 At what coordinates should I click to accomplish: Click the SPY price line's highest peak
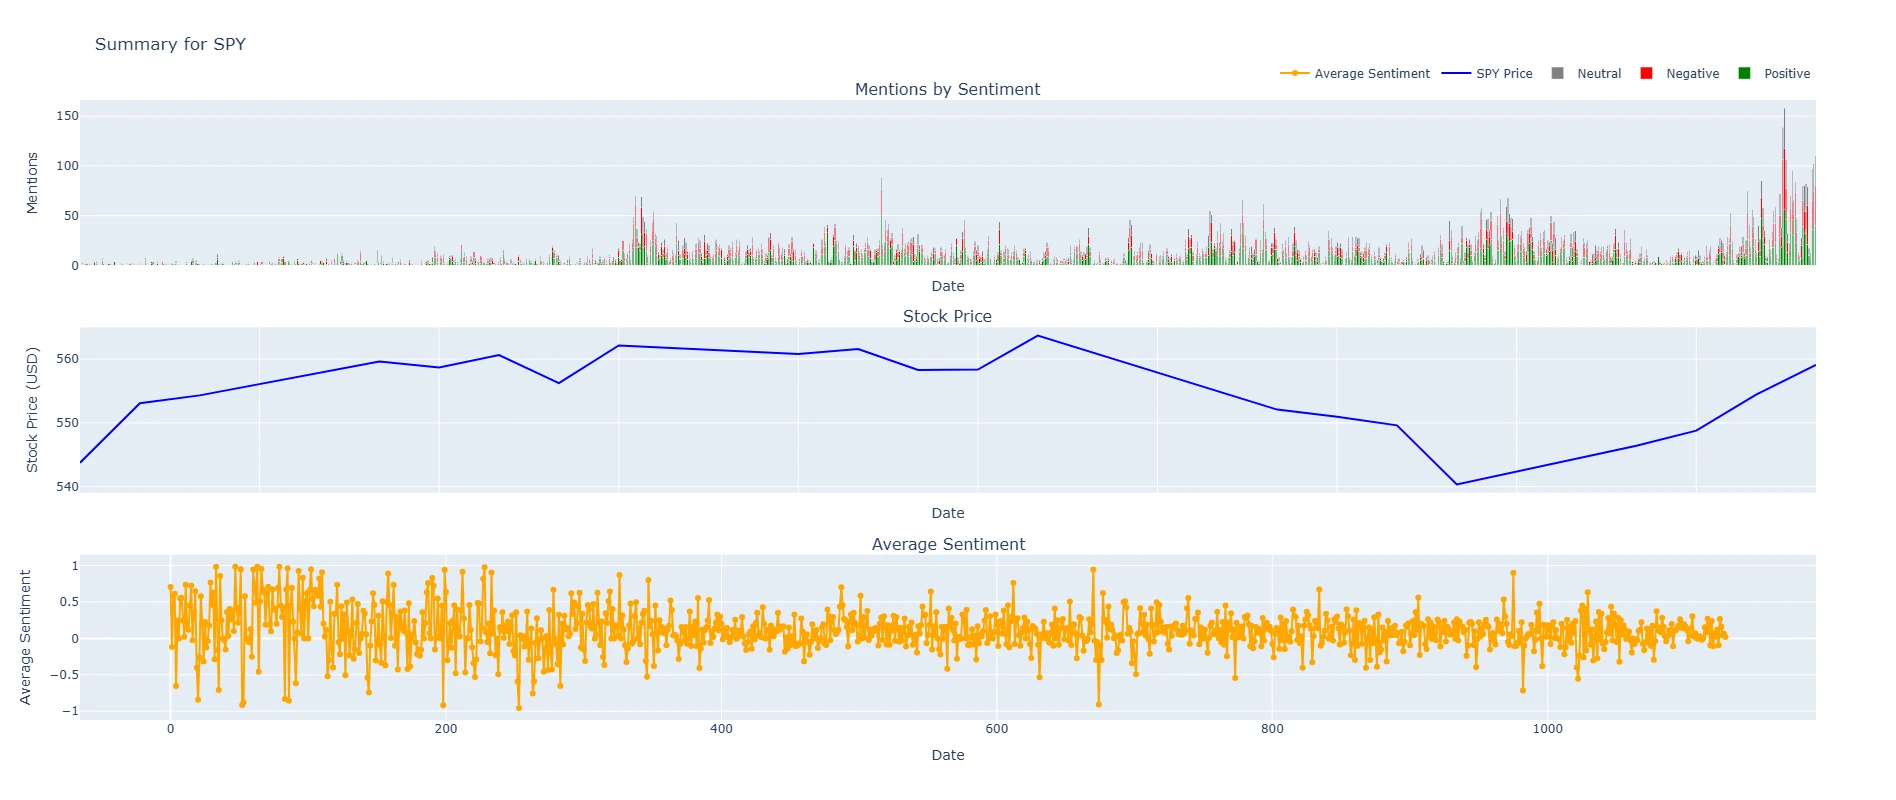coord(1038,336)
